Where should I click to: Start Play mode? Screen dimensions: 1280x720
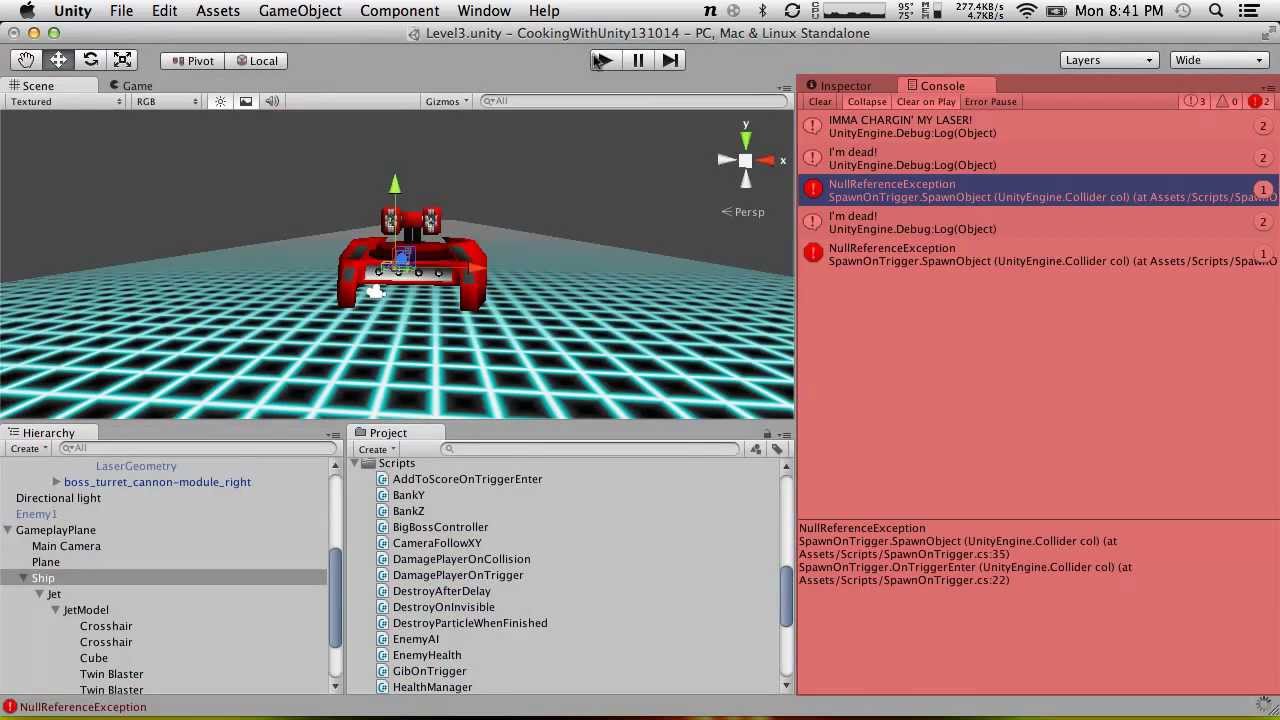pyautogui.click(x=604, y=60)
